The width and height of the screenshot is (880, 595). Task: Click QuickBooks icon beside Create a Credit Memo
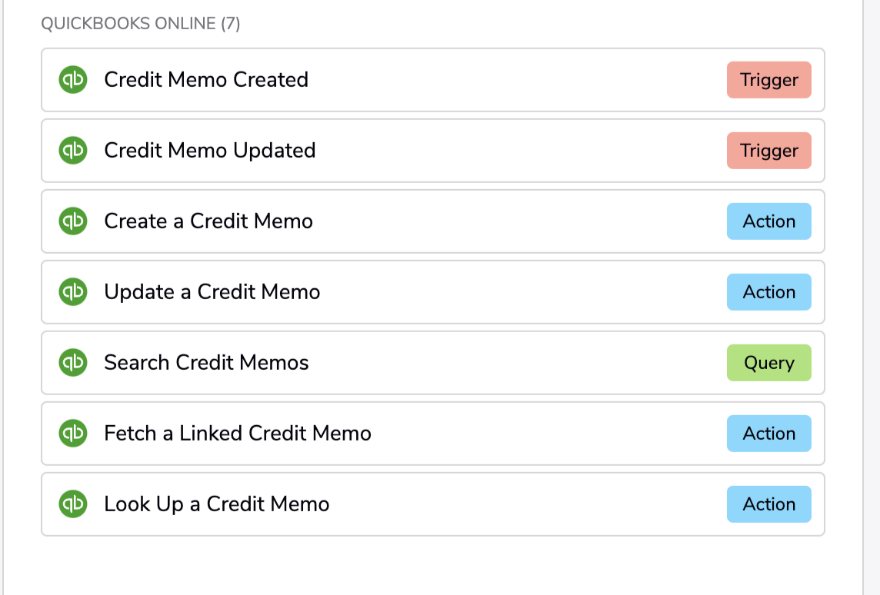[73, 221]
